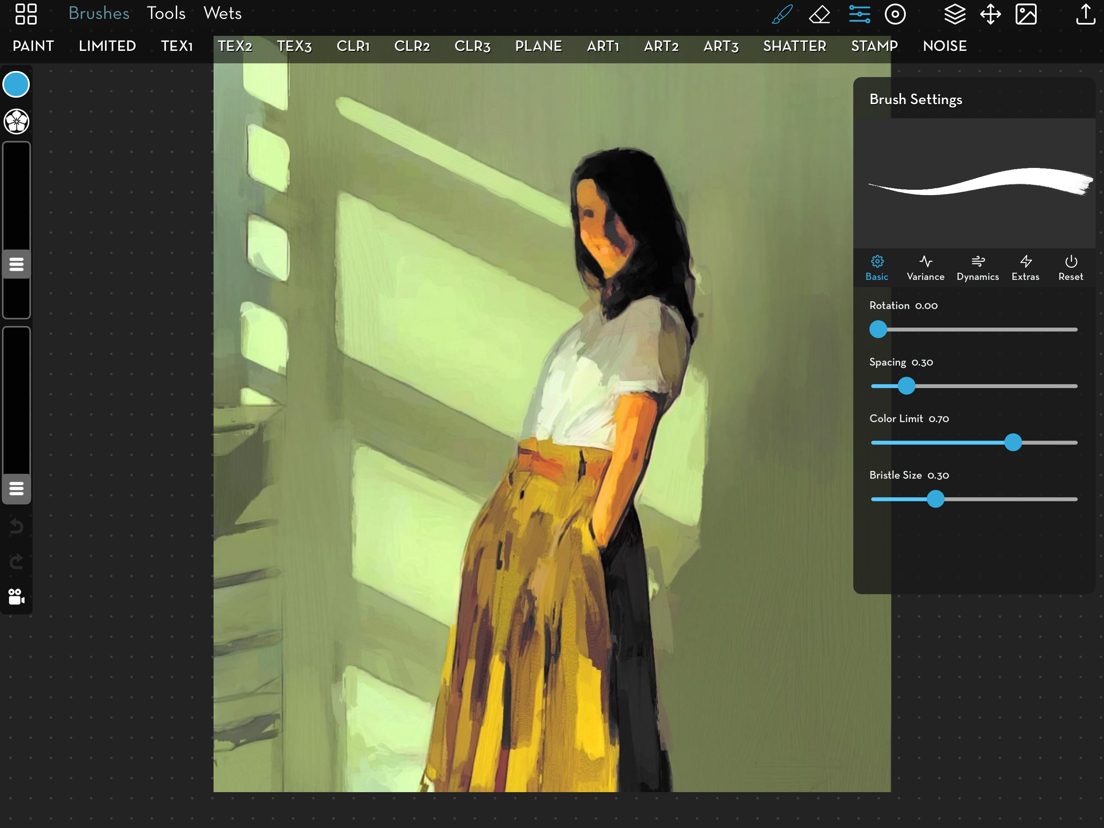Tap the share export icon
This screenshot has height=828, width=1104.
click(1086, 13)
